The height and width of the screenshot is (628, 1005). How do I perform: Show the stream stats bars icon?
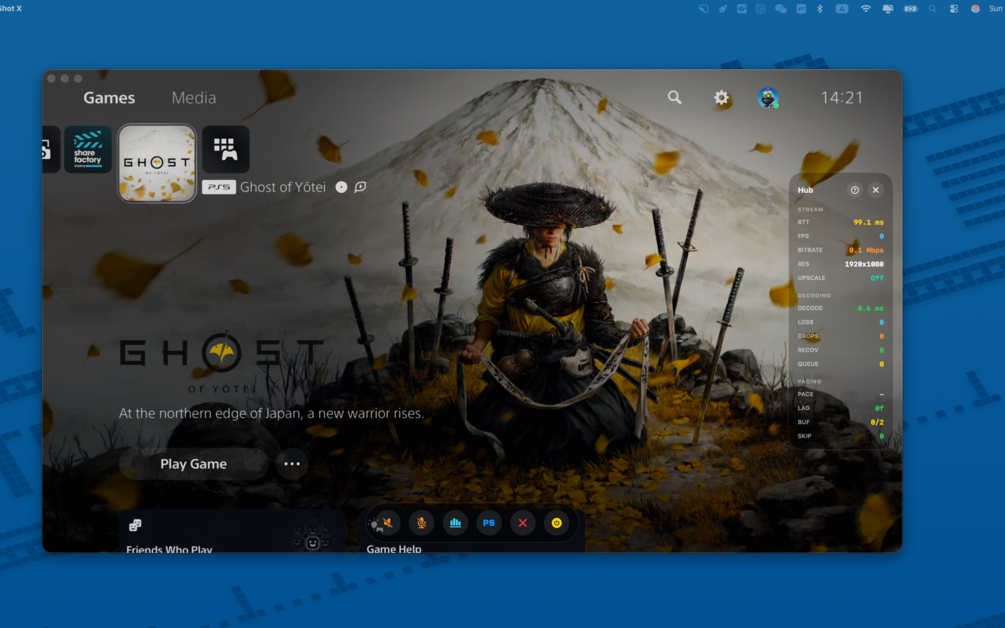tap(455, 523)
